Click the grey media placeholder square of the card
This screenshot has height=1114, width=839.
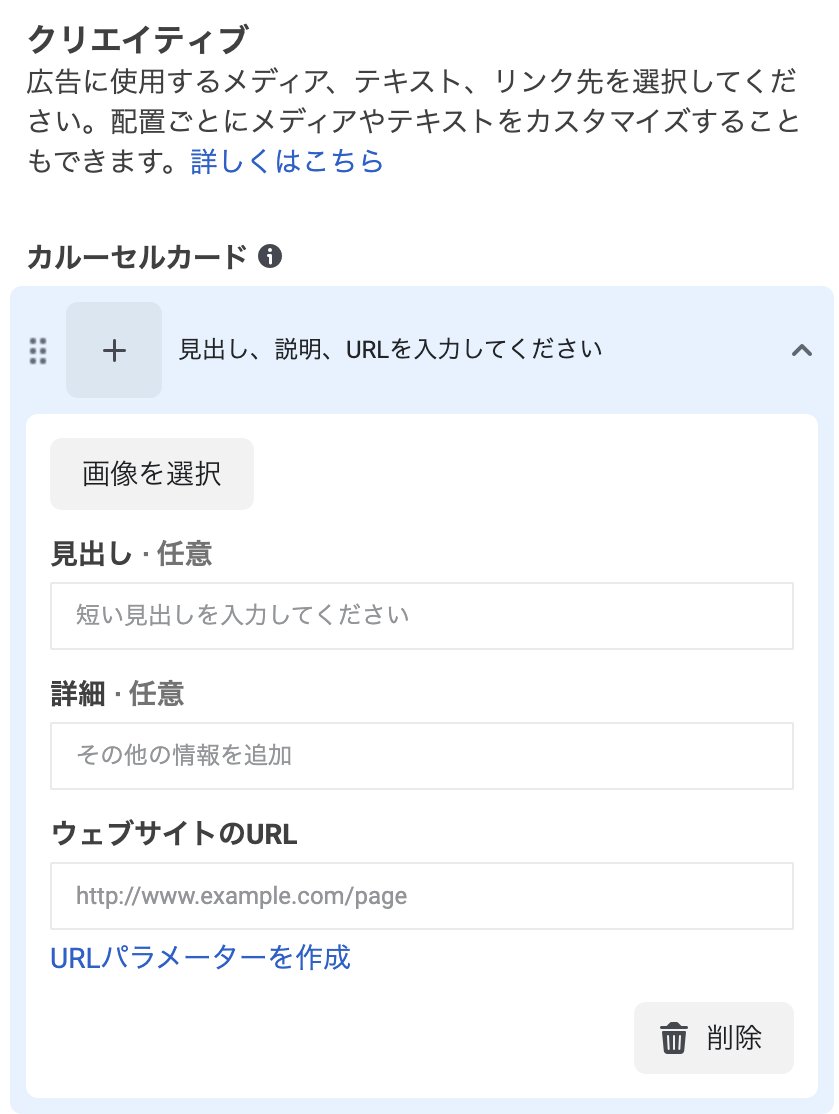click(113, 351)
